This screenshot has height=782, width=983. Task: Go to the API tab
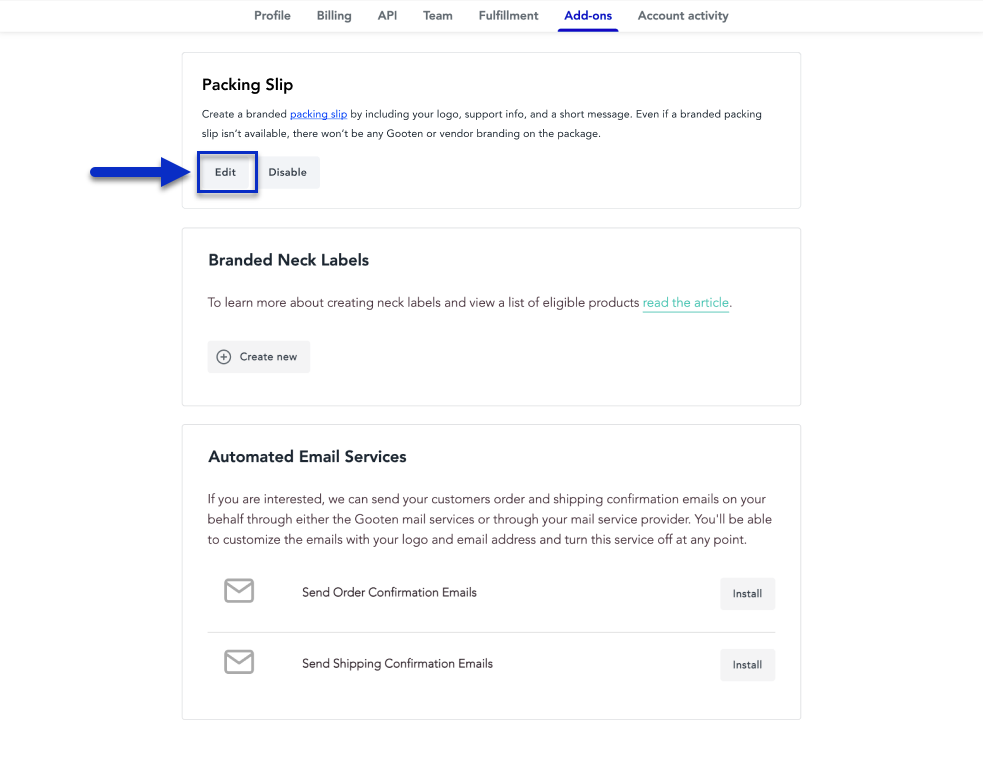click(x=387, y=16)
